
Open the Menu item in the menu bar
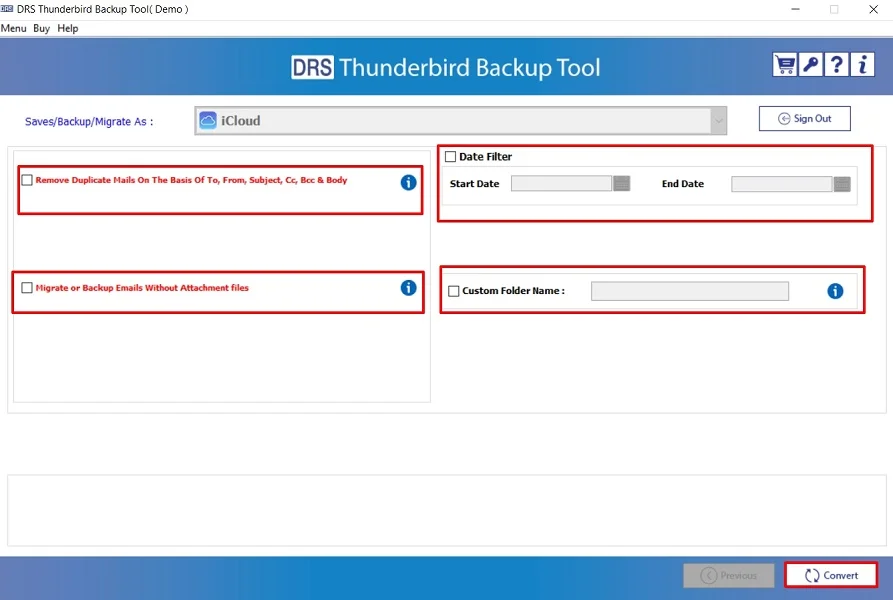click(13, 28)
